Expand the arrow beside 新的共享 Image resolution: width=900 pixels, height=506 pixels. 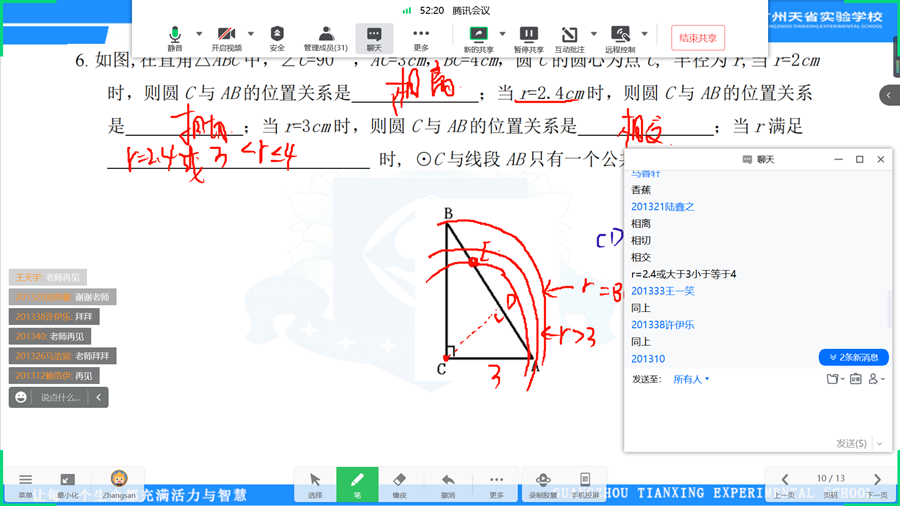[502, 34]
